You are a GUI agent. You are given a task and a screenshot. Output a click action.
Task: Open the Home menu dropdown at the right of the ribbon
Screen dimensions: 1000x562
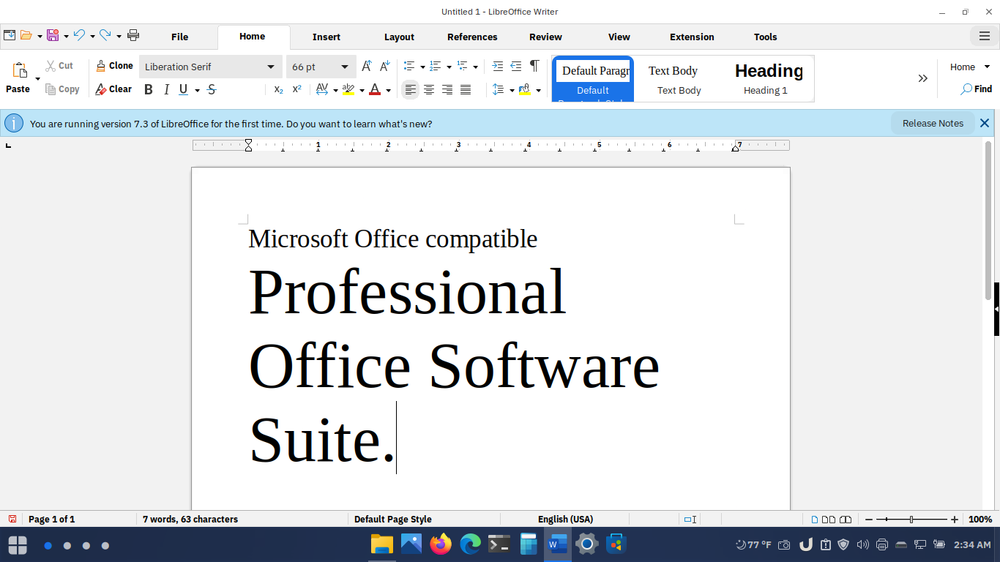(x=970, y=67)
